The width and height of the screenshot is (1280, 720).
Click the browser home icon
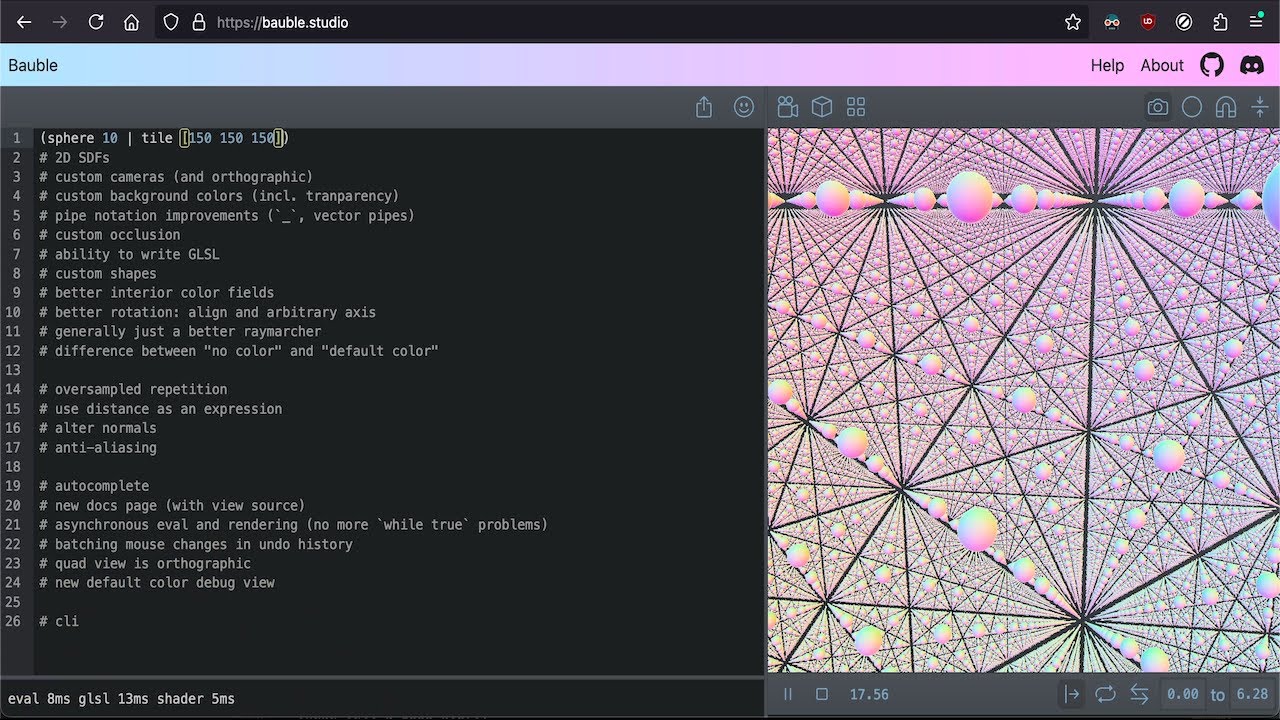[131, 22]
